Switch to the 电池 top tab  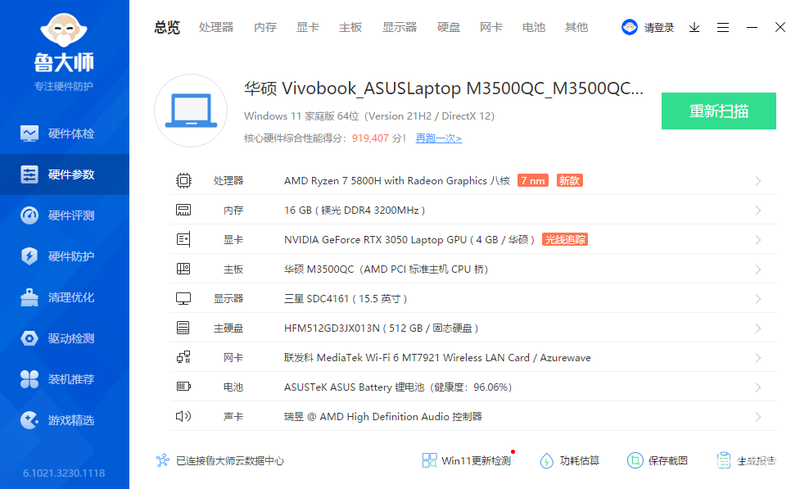click(x=534, y=27)
